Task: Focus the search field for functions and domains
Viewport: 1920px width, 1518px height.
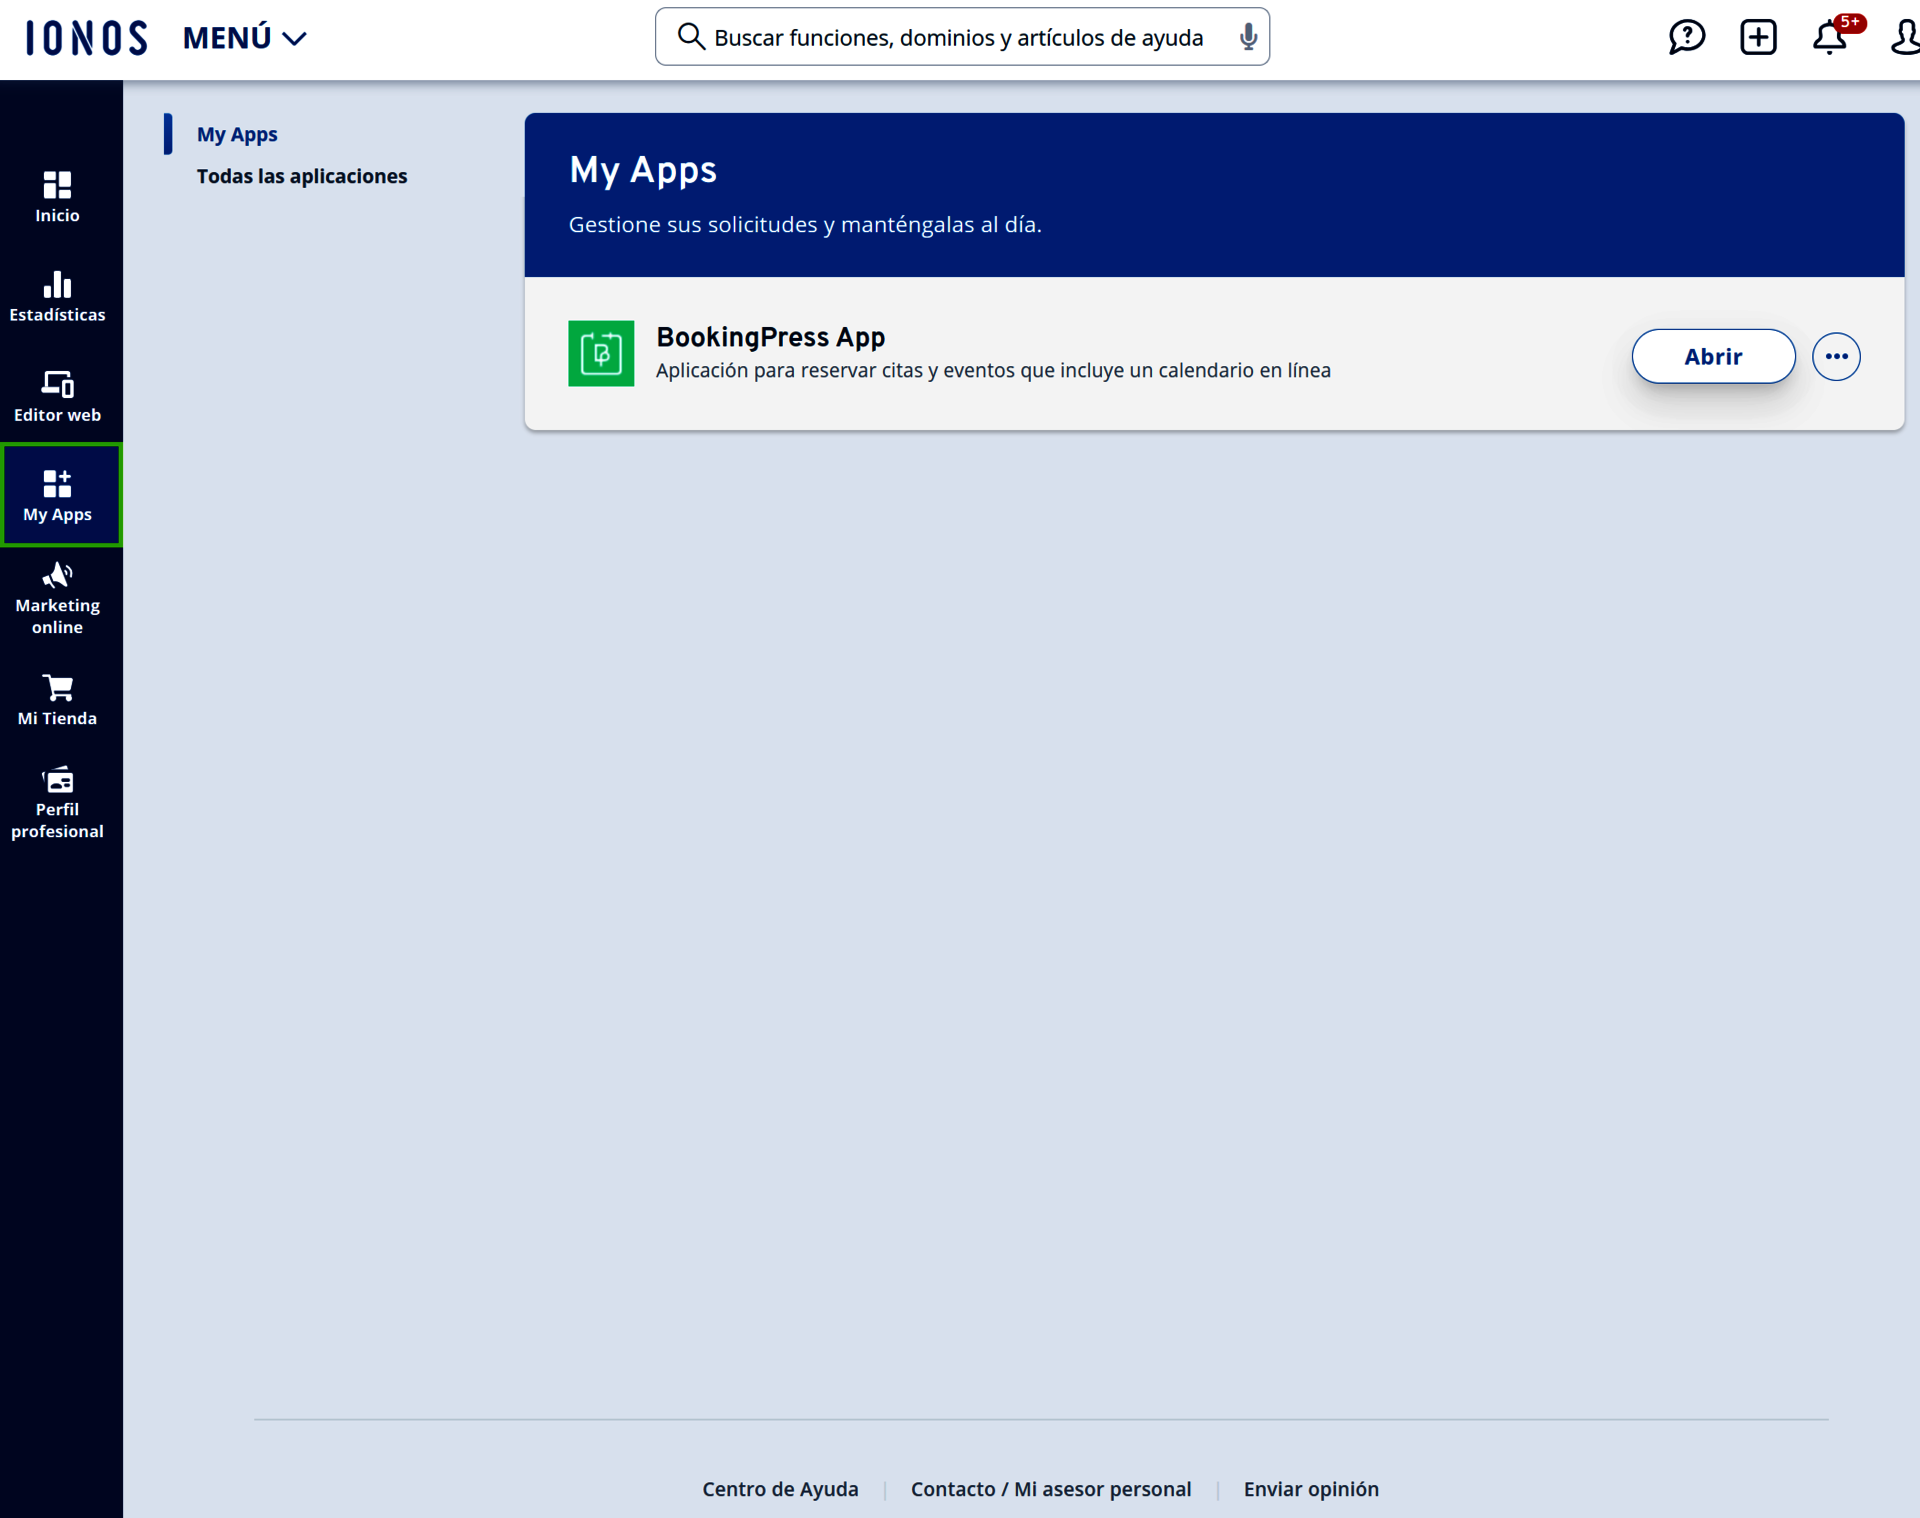Action: 962,37
